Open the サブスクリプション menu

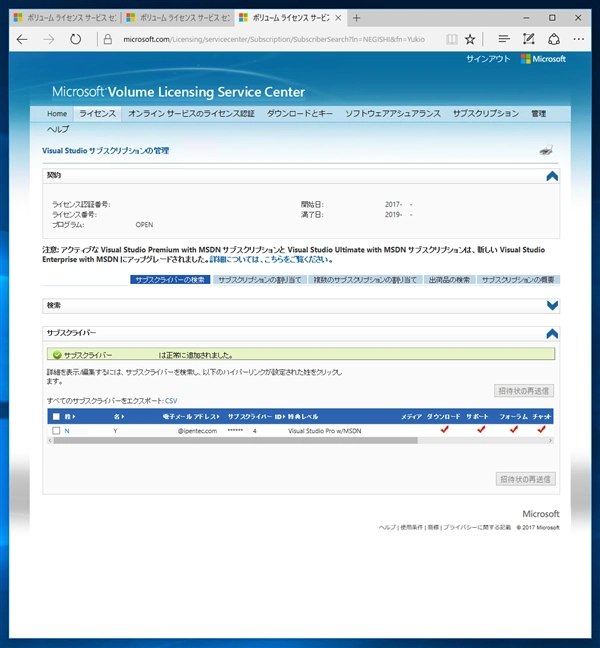click(486, 114)
